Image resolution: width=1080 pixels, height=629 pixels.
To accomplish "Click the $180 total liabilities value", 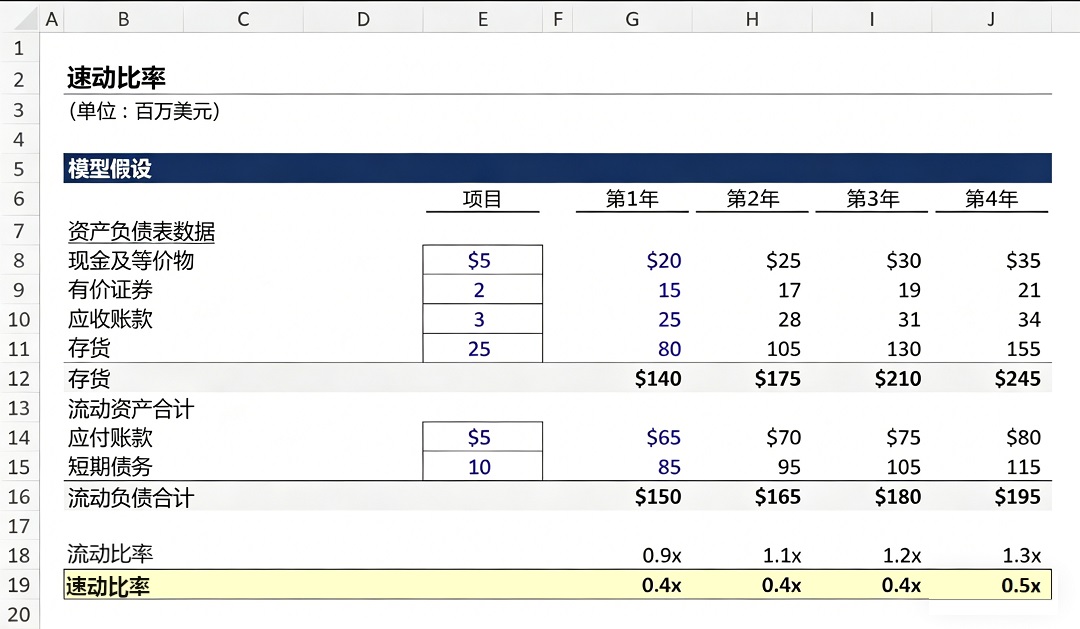I will 898,497.
